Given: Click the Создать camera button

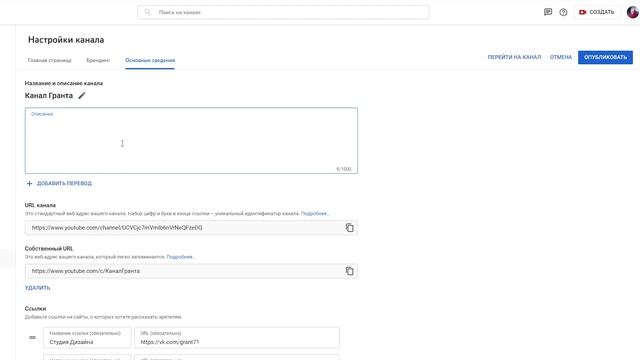Looking at the screenshot, I should point(597,12).
